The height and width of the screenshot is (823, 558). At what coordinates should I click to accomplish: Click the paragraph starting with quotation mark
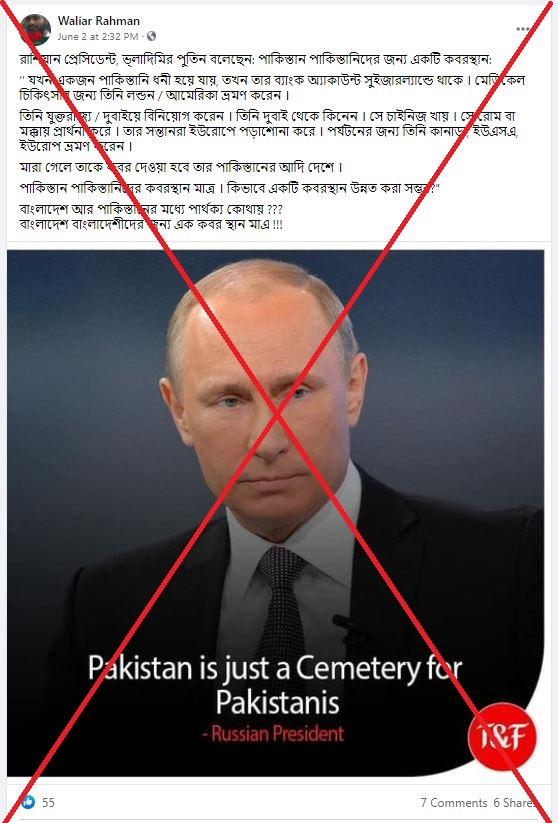point(272,88)
